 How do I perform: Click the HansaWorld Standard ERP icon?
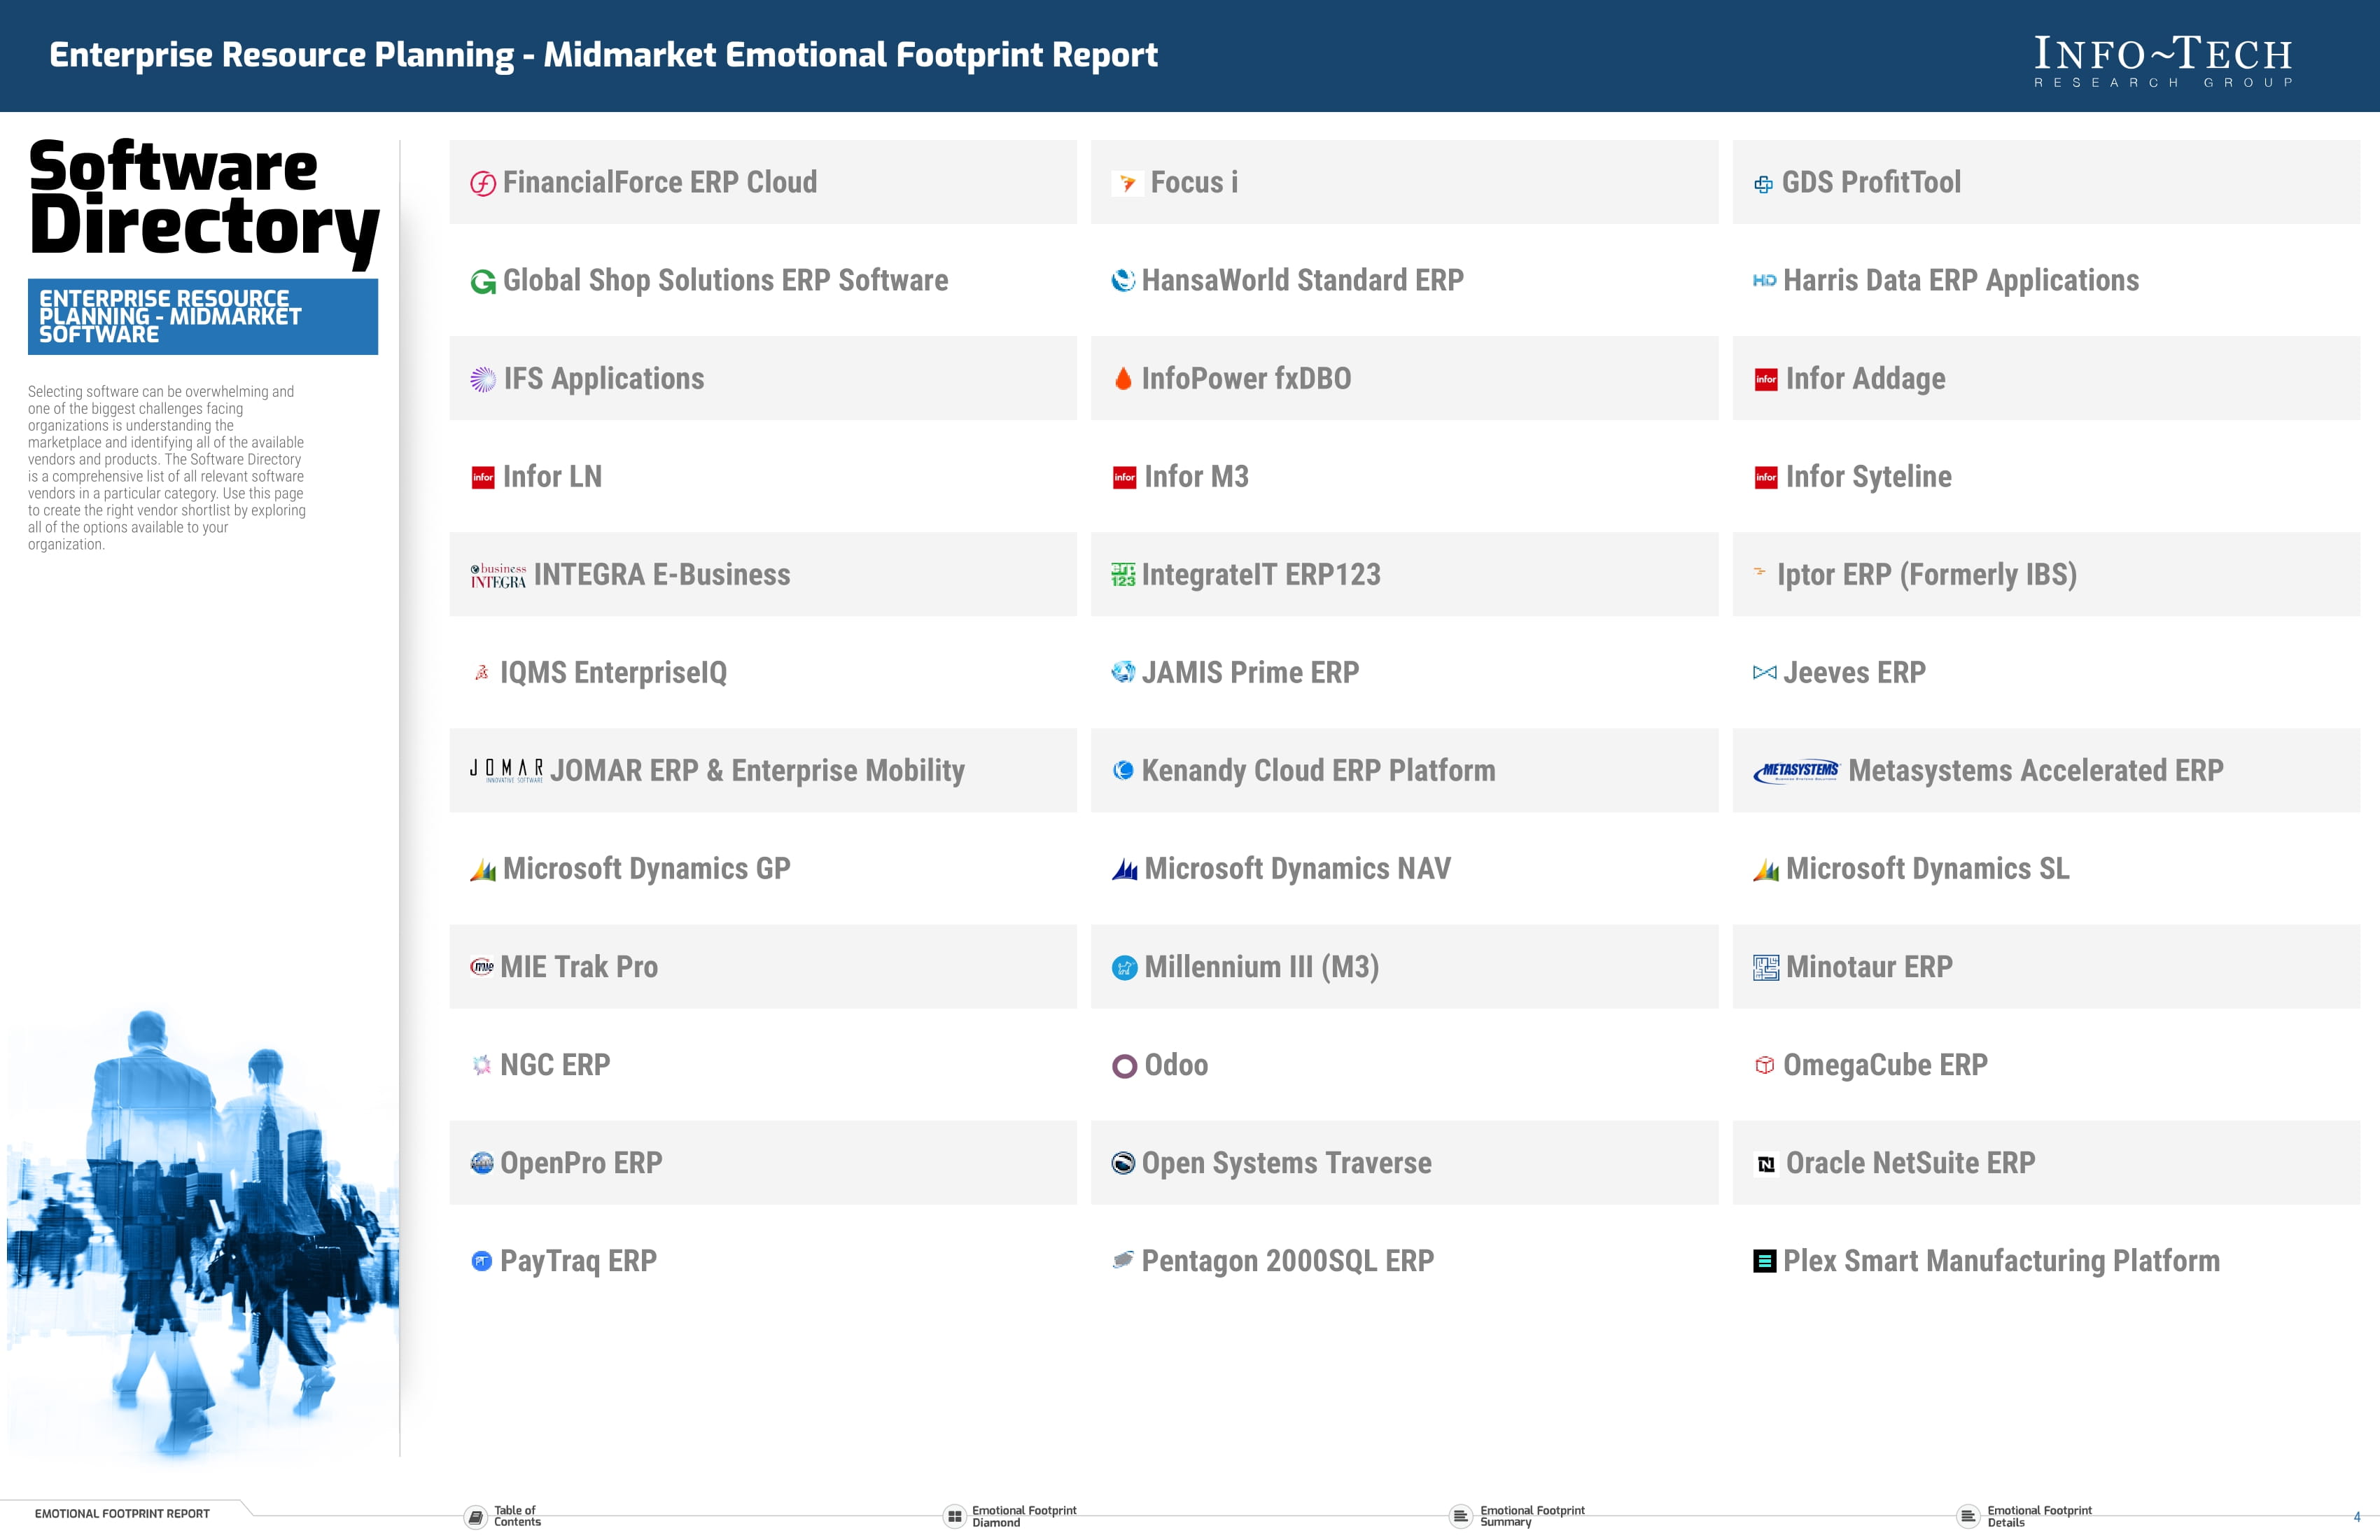tap(1124, 279)
